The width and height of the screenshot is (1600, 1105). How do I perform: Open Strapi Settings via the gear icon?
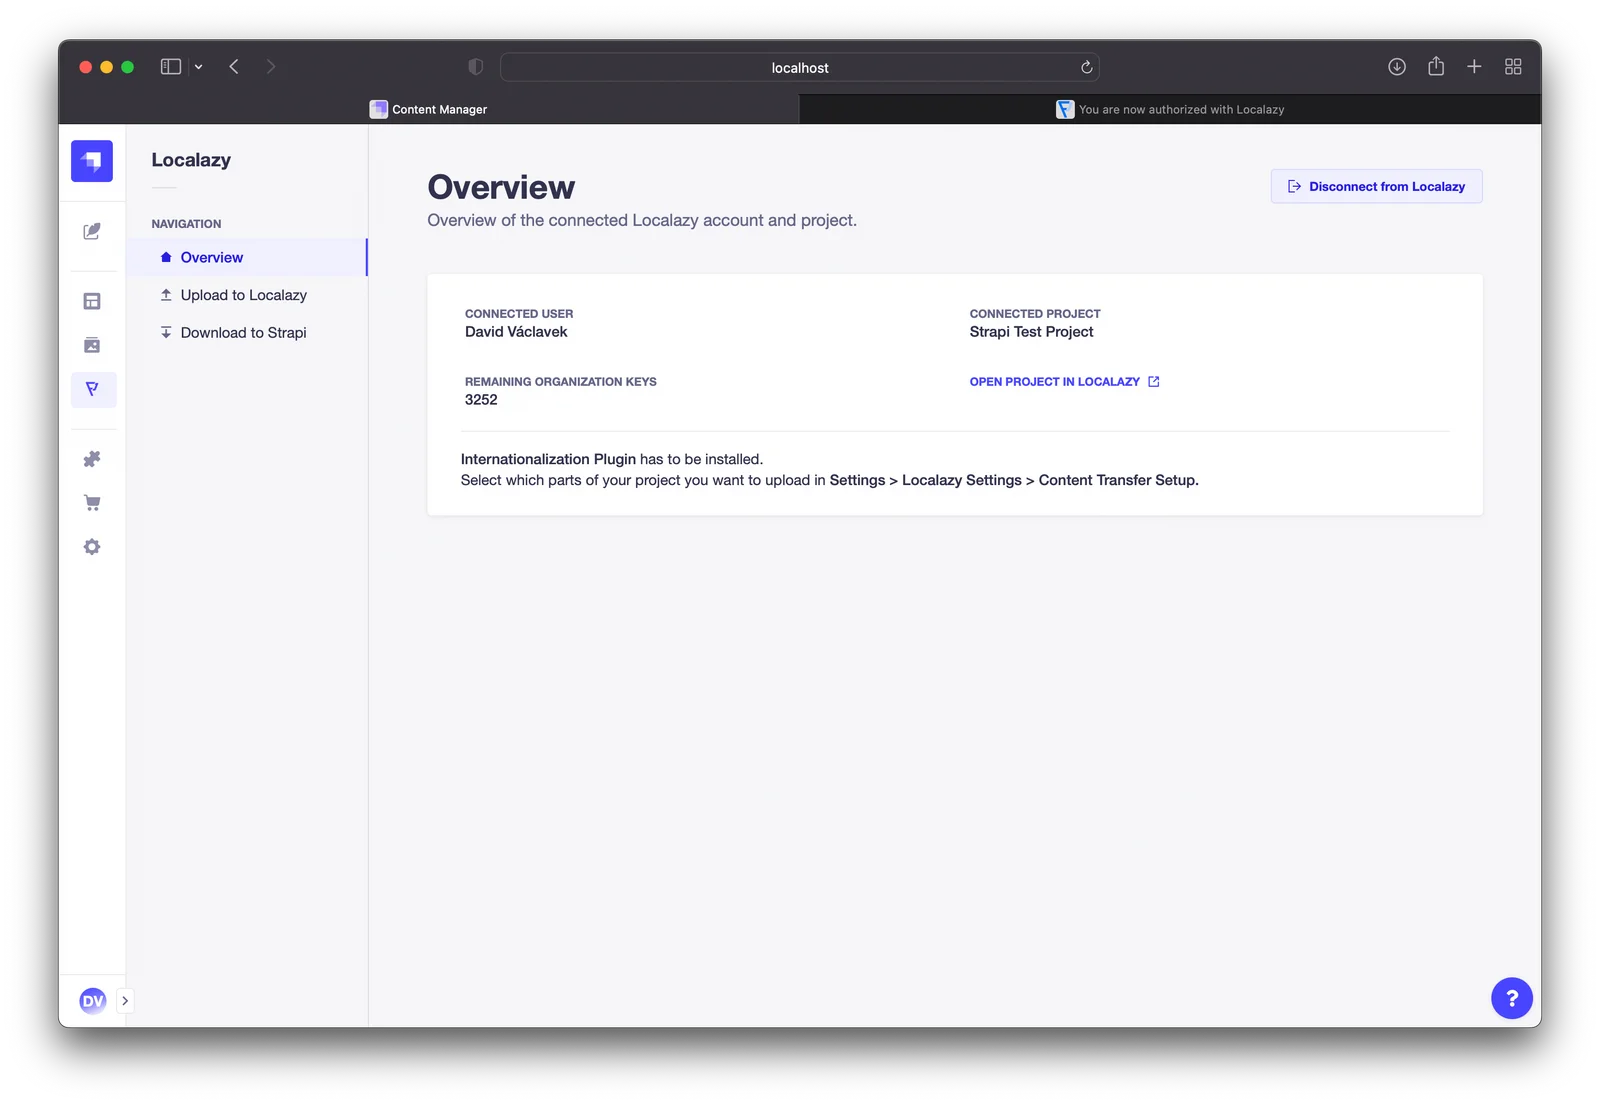(92, 546)
